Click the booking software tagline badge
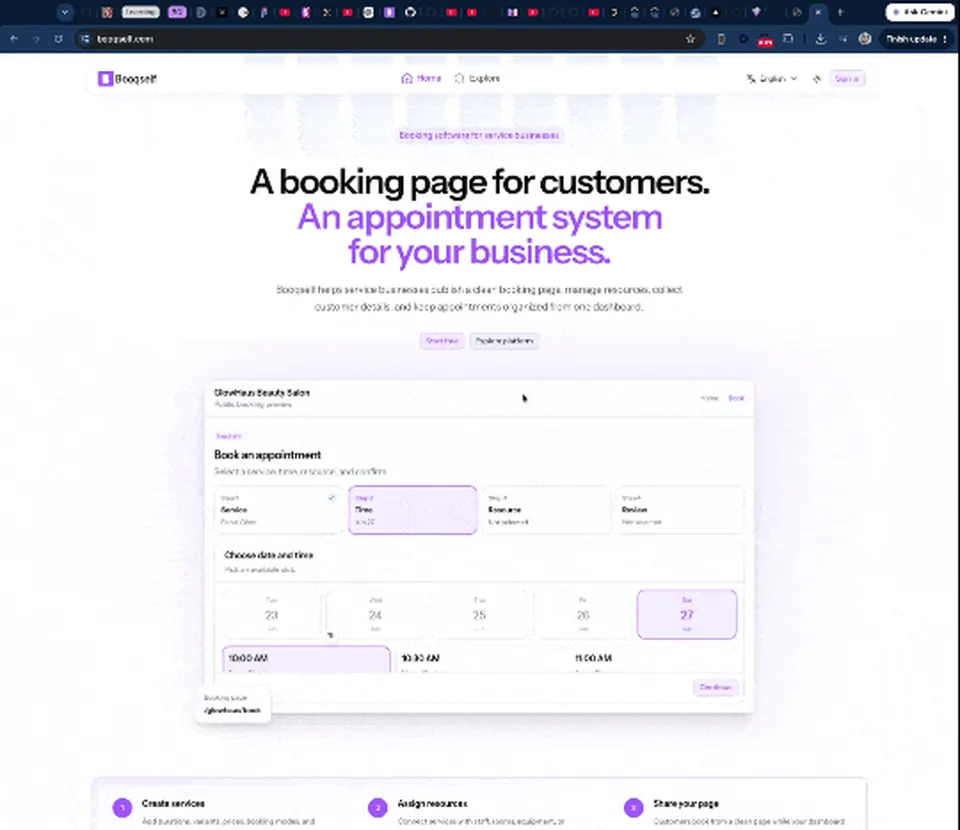The width and height of the screenshot is (960, 830). [x=479, y=135]
